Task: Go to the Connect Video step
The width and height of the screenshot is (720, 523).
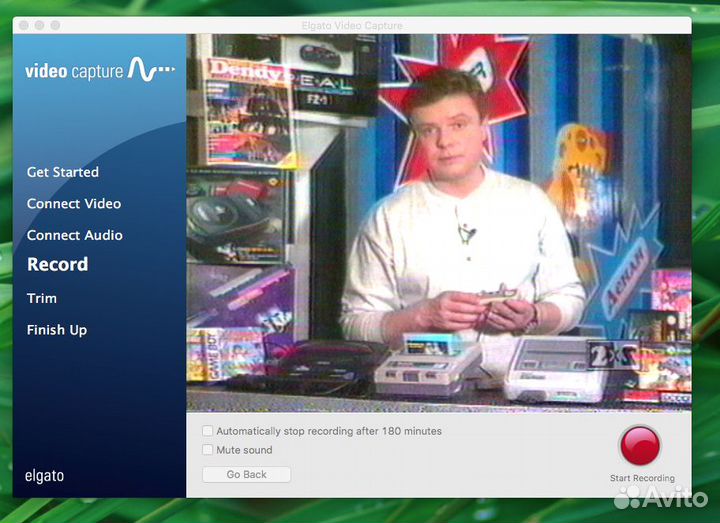Action: click(x=73, y=203)
